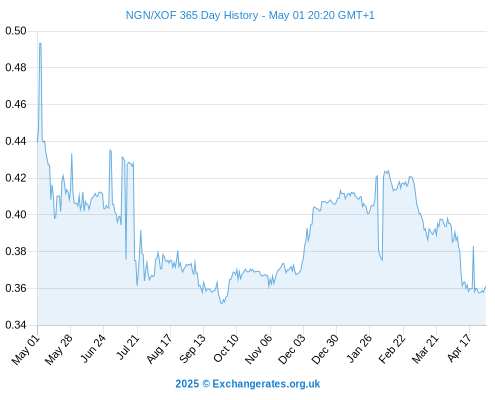Screen dimensions: 495x400
Task: Select the Jun 24 date label
Action: click(x=93, y=348)
